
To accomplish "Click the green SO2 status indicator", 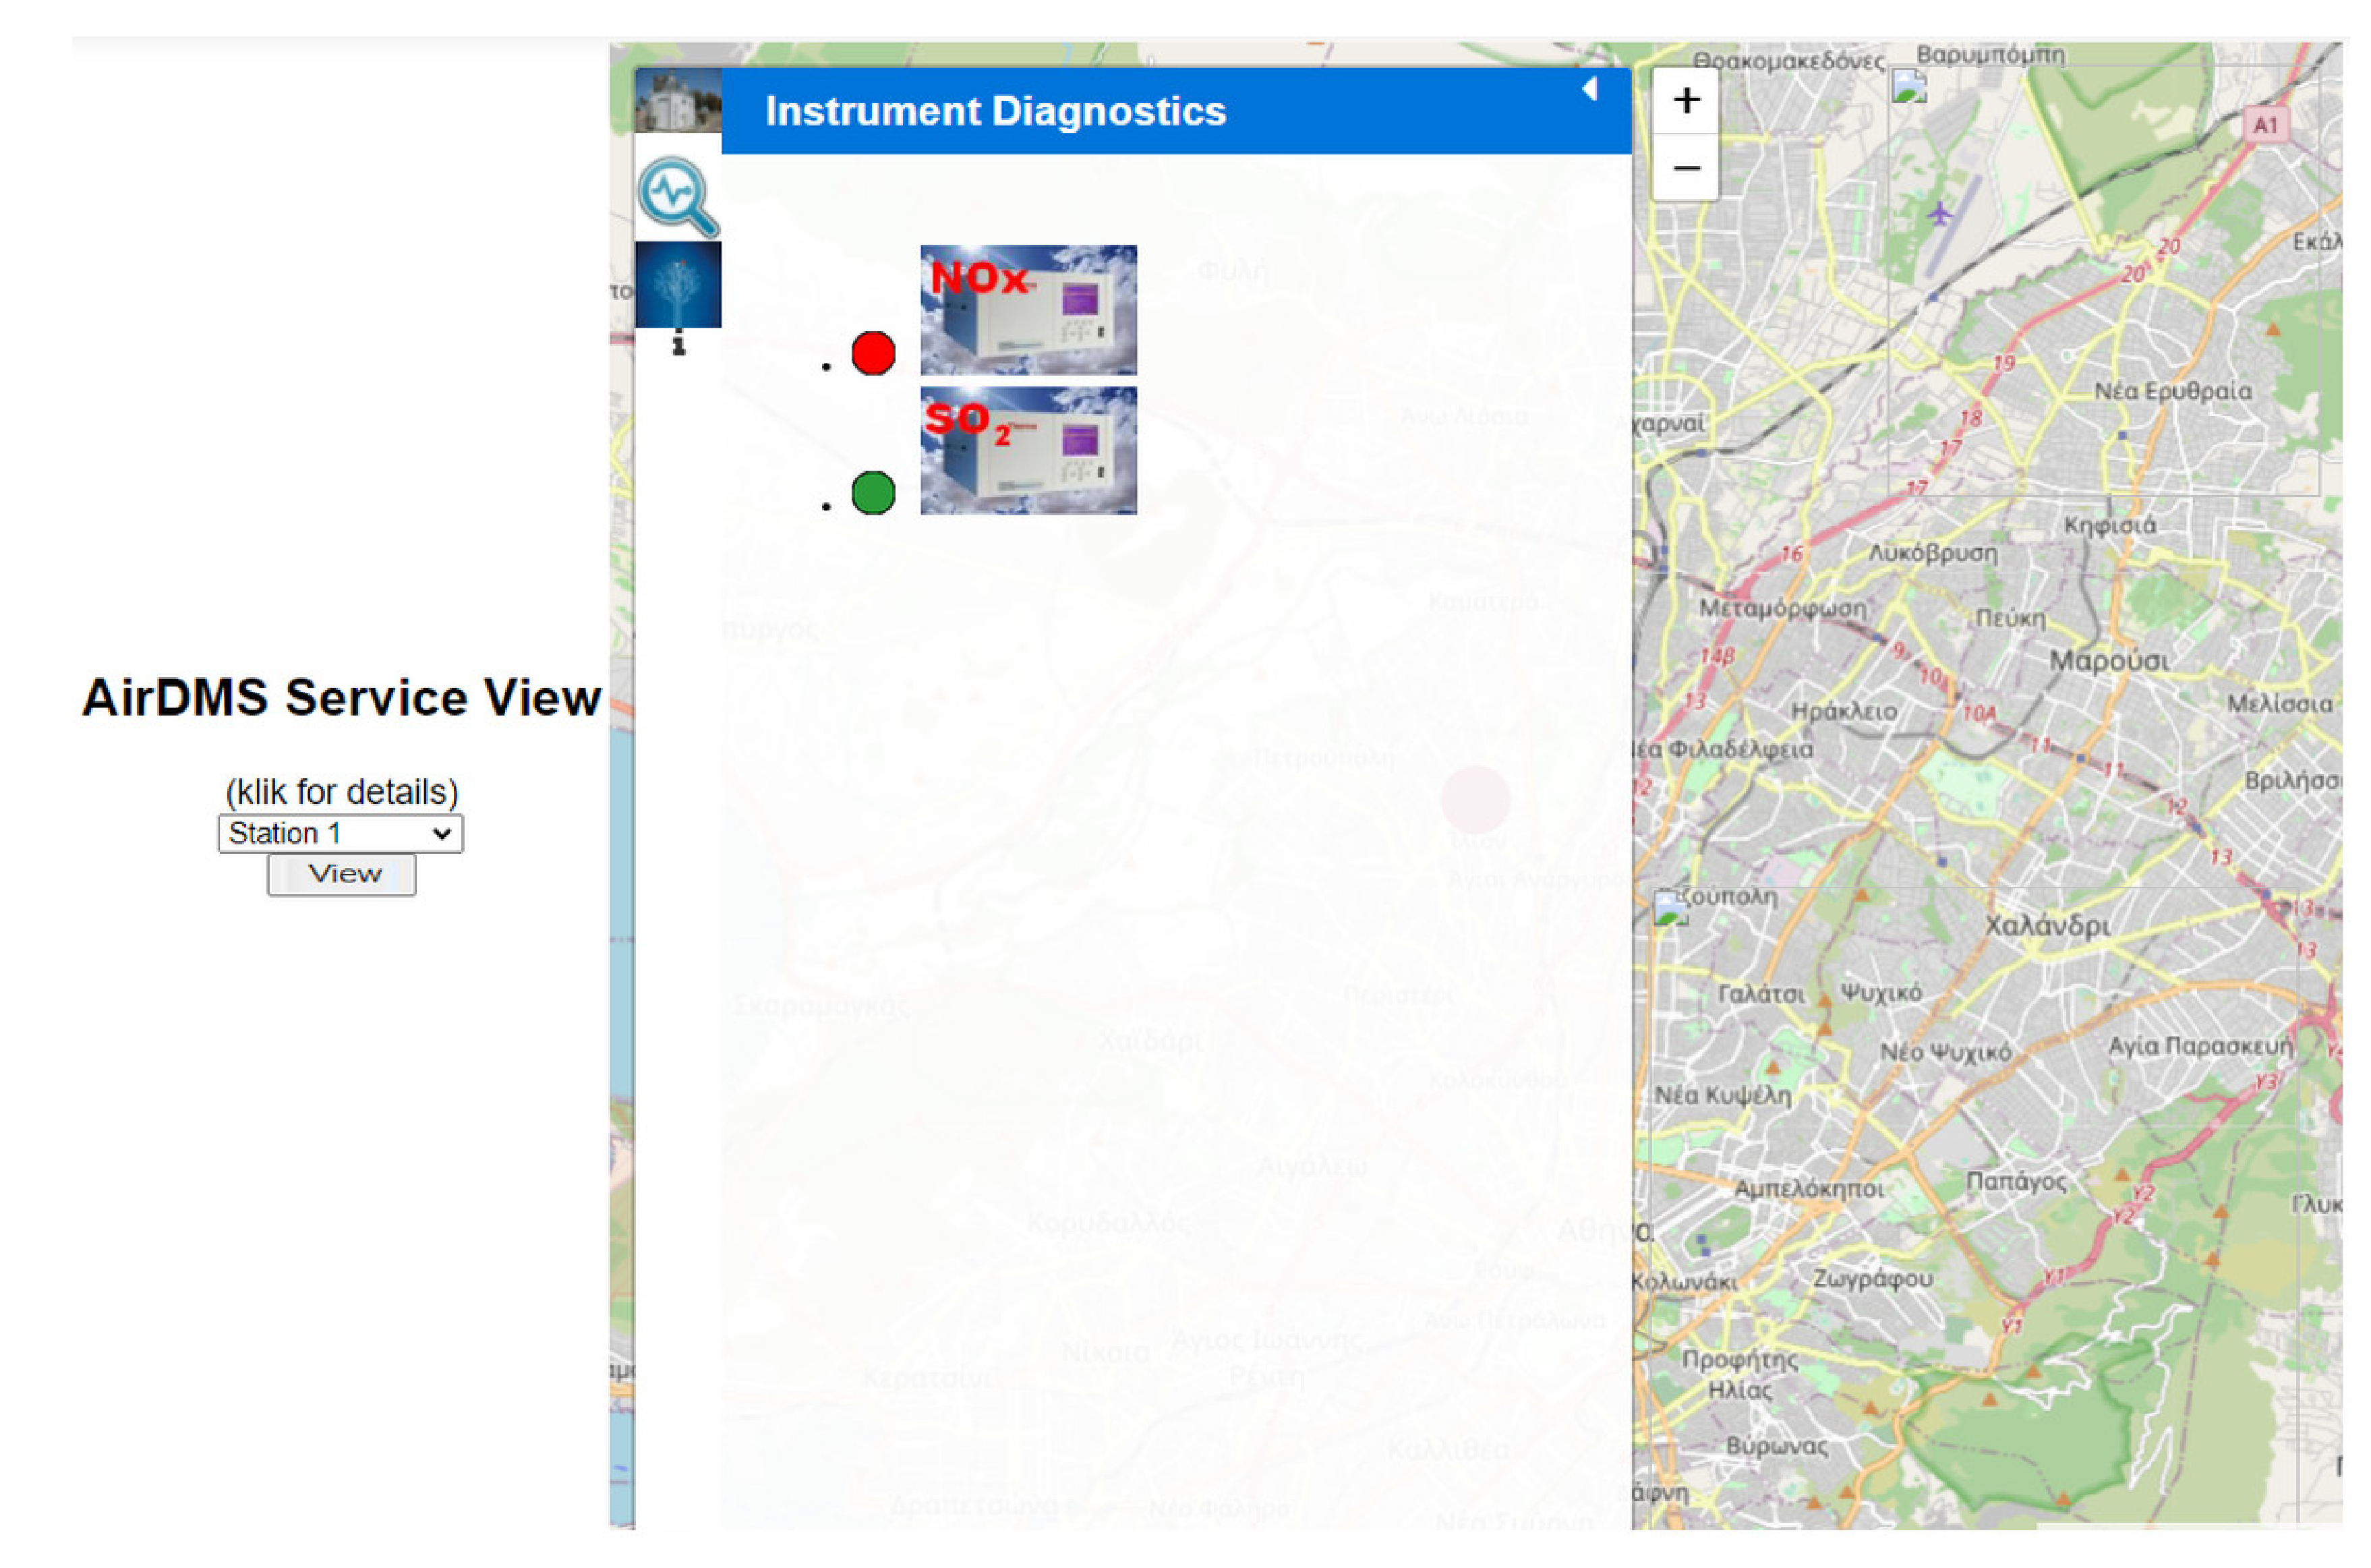I will 873,493.
